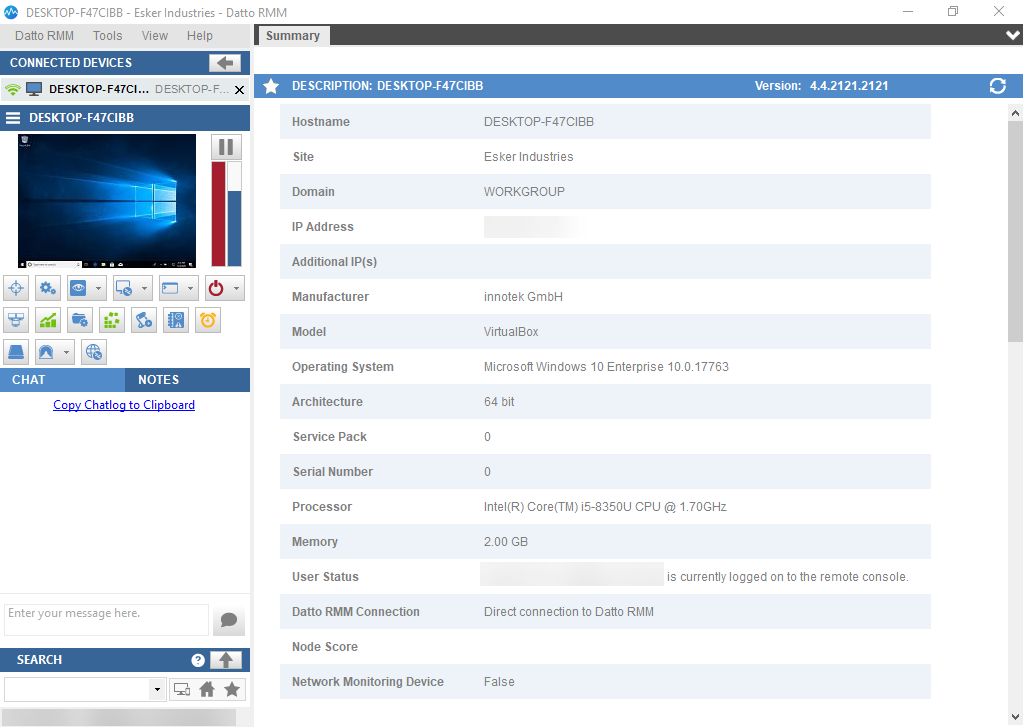Open hamburger menu beside DESKTOP-F47CIBB heading

pyautogui.click(x=12, y=118)
